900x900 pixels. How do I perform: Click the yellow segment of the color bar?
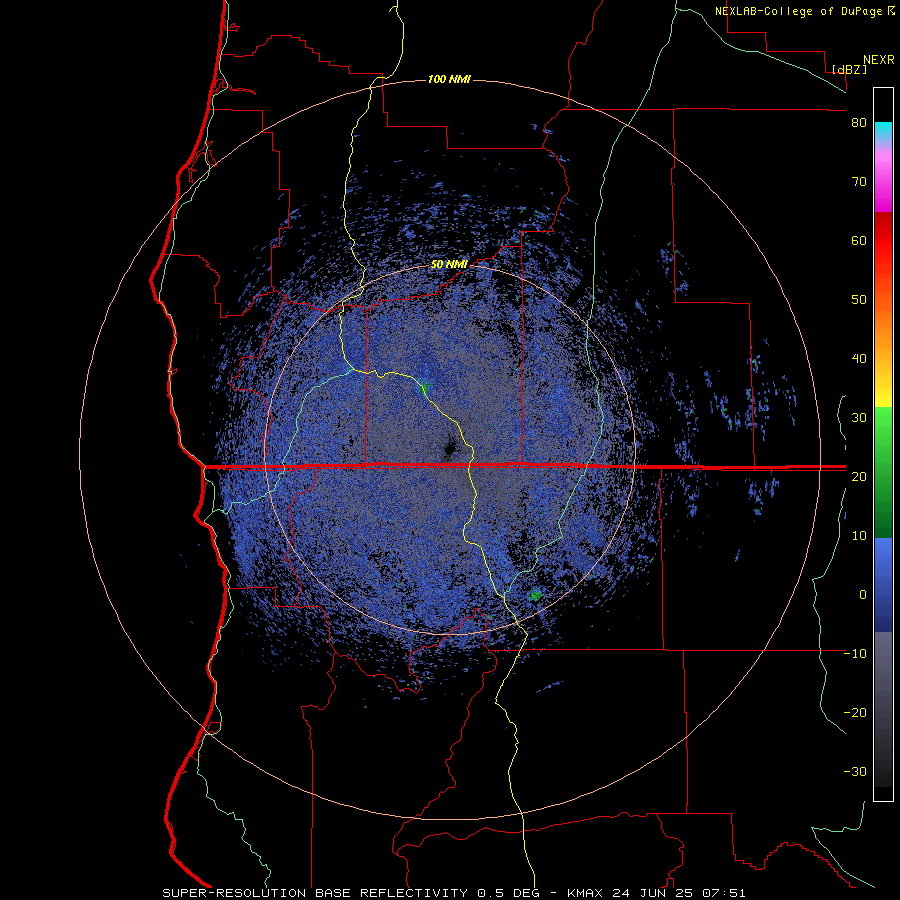(x=883, y=390)
